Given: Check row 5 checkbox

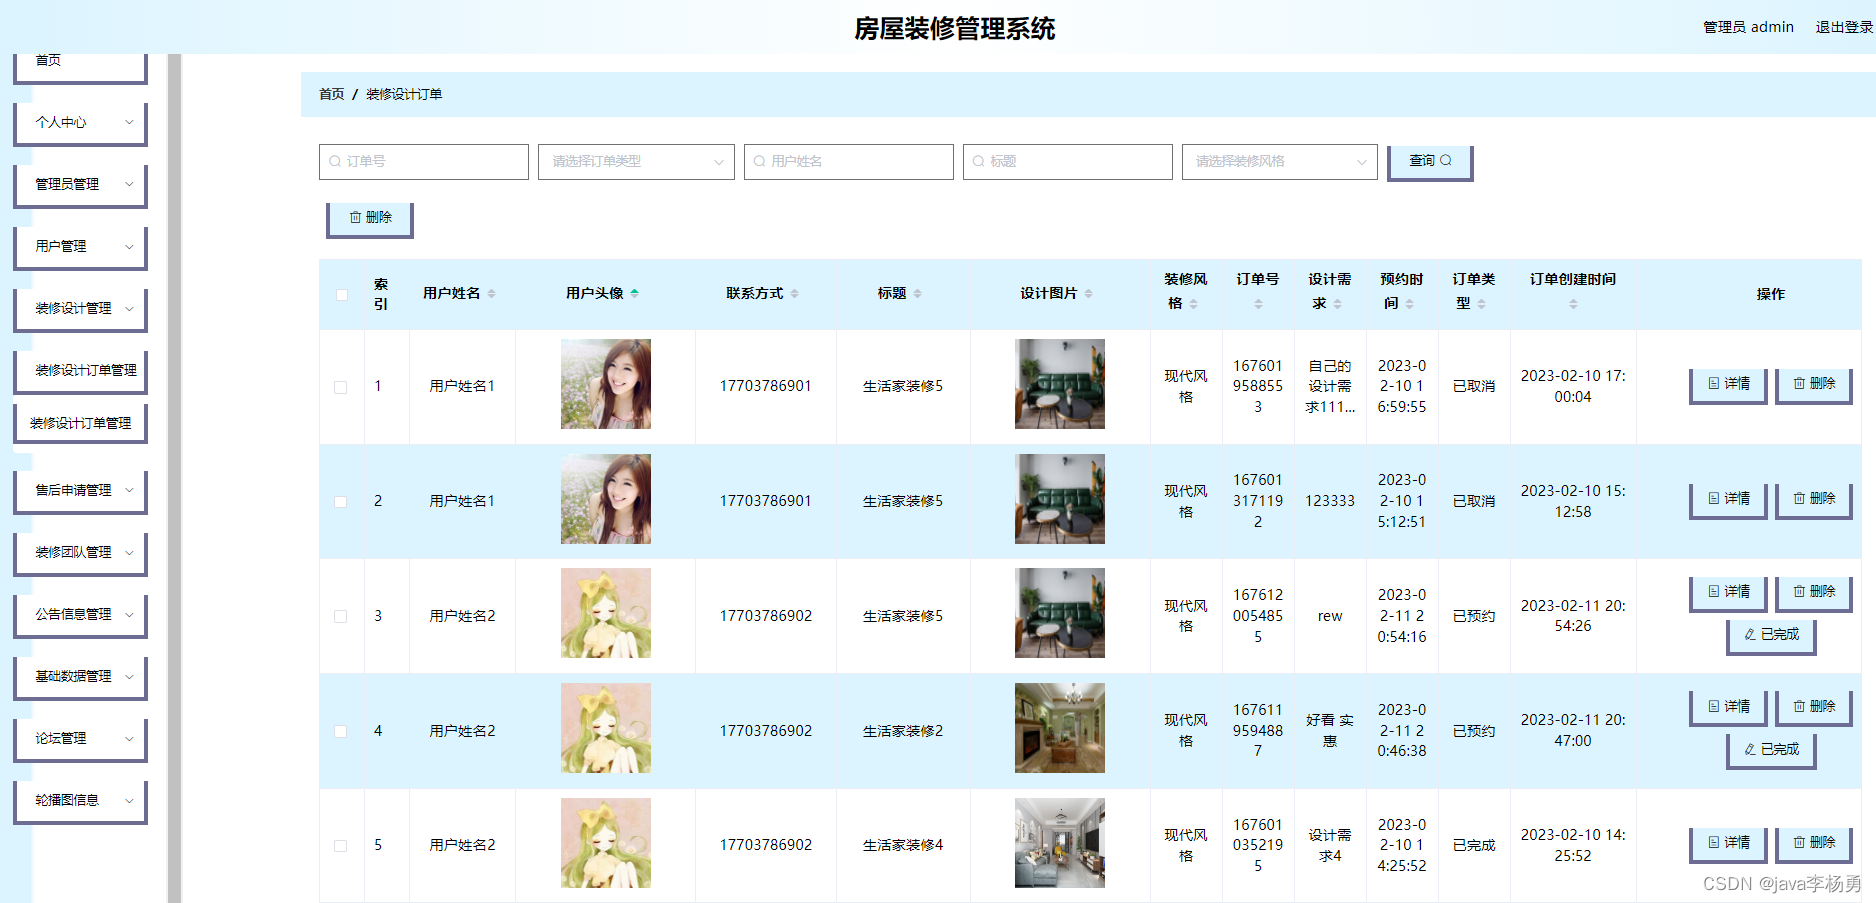Looking at the screenshot, I should (x=341, y=846).
